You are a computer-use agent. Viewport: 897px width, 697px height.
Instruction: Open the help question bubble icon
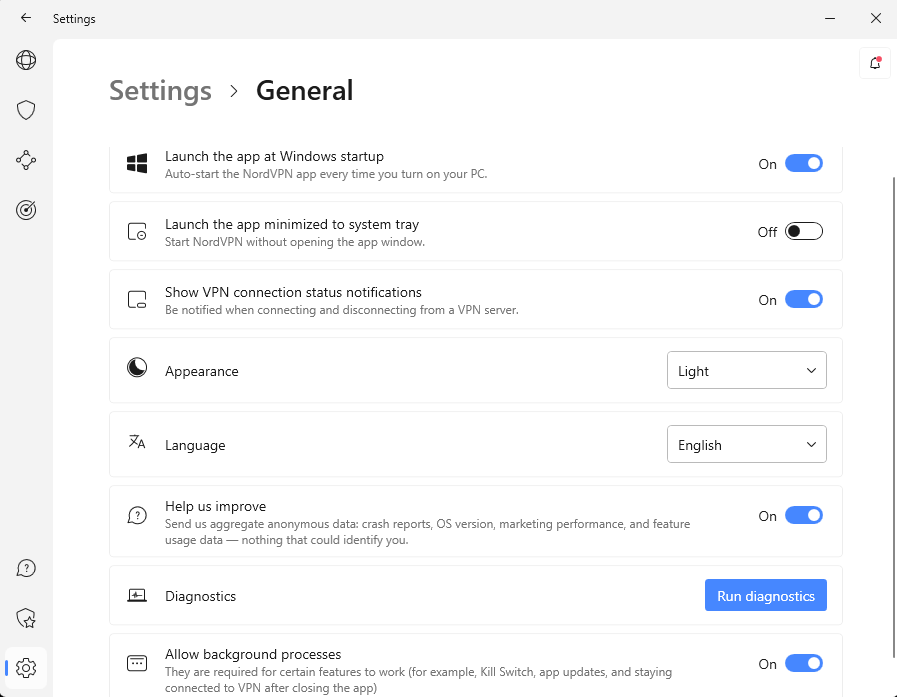coord(26,569)
